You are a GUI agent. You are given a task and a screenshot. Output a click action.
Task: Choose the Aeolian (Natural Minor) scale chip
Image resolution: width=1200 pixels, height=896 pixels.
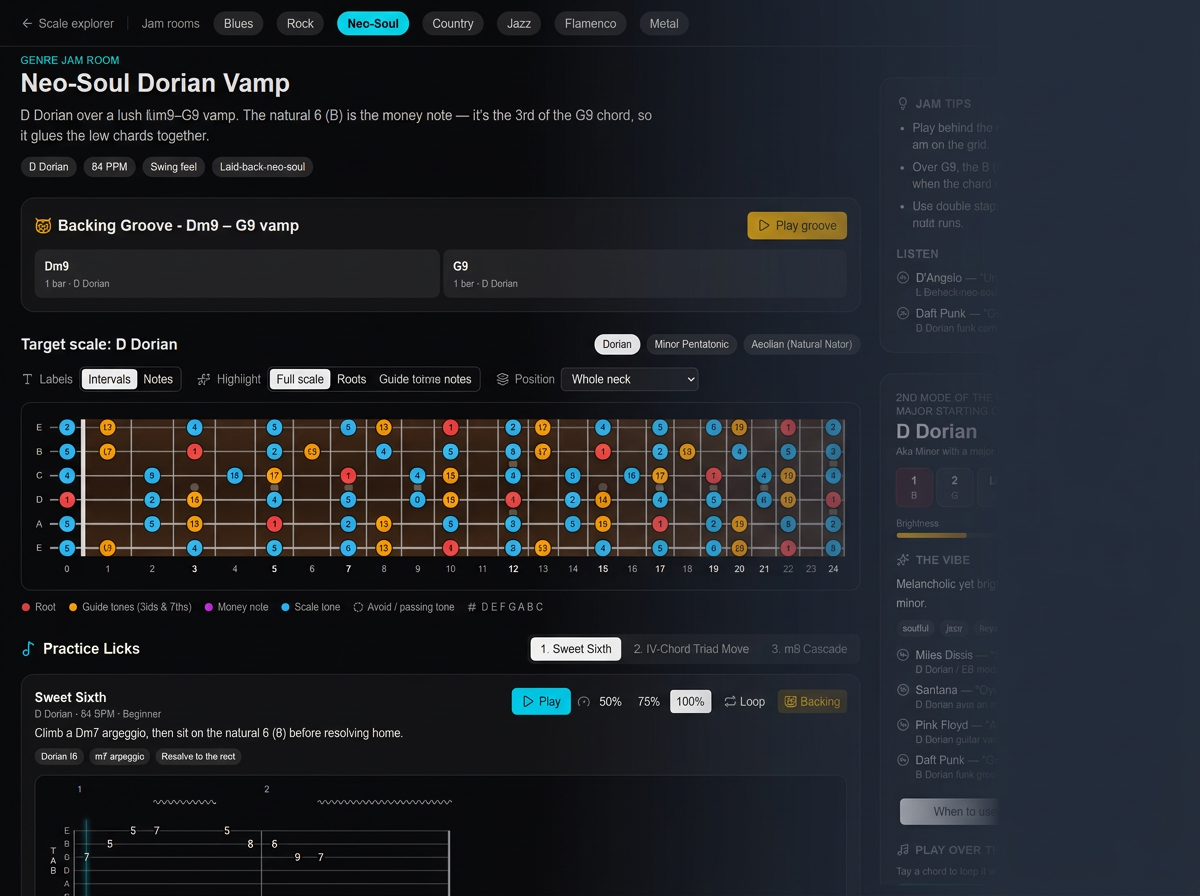click(802, 344)
